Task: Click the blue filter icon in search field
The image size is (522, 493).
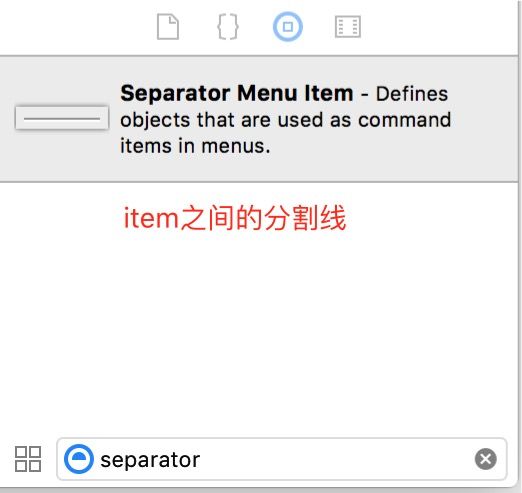Action: pyautogui.click(x=79, y=459)
